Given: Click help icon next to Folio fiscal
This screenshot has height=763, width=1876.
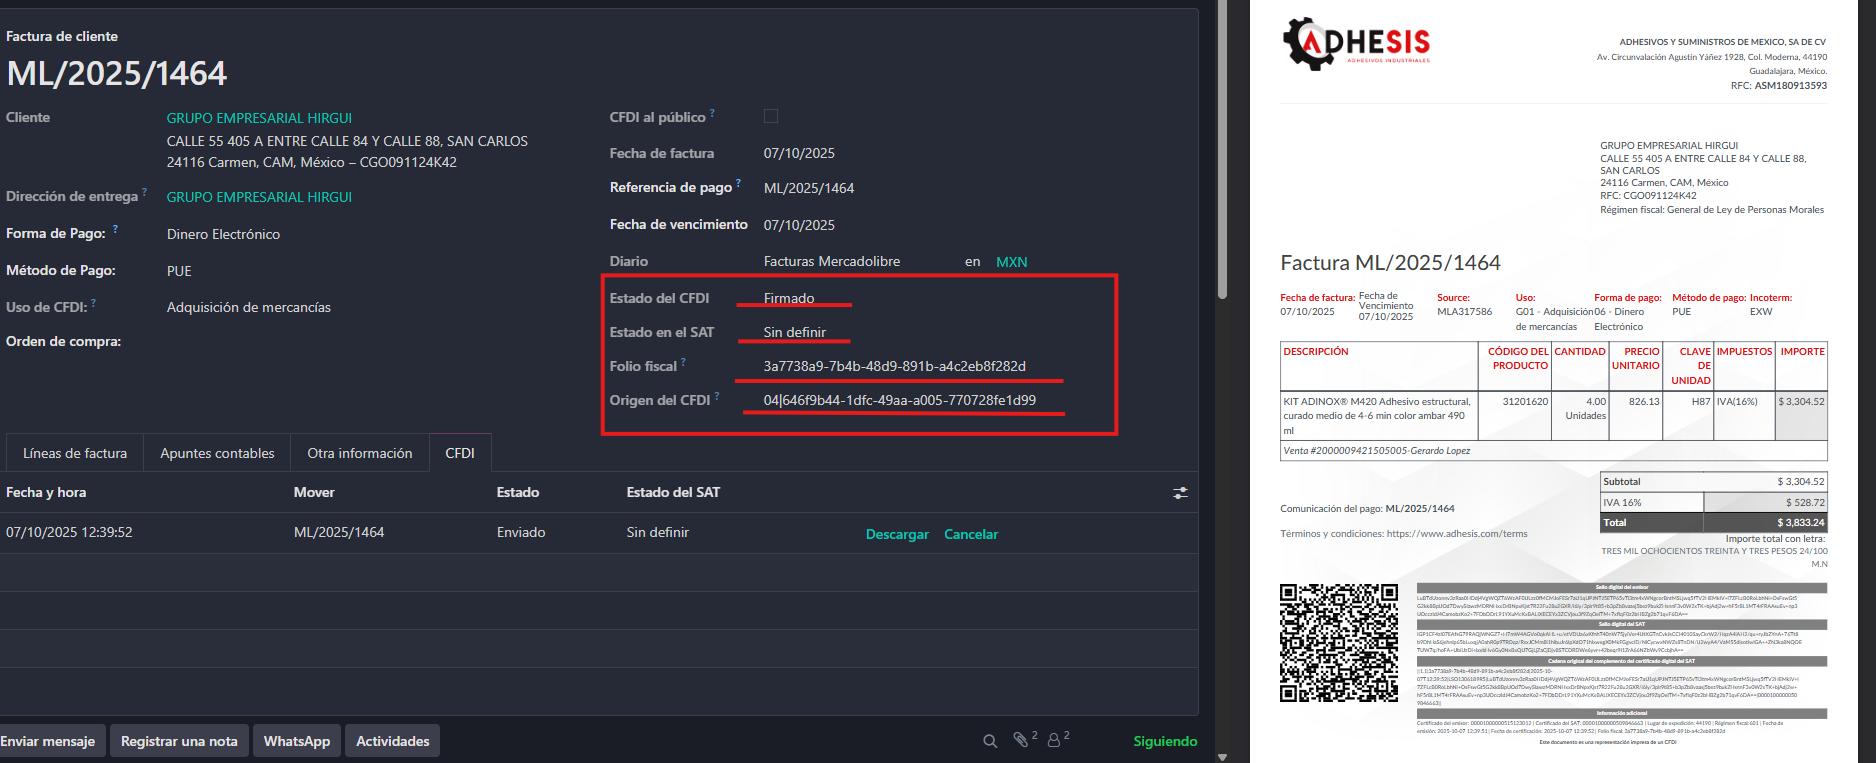Looking at the screenshot, I should (x=683, y=362).
